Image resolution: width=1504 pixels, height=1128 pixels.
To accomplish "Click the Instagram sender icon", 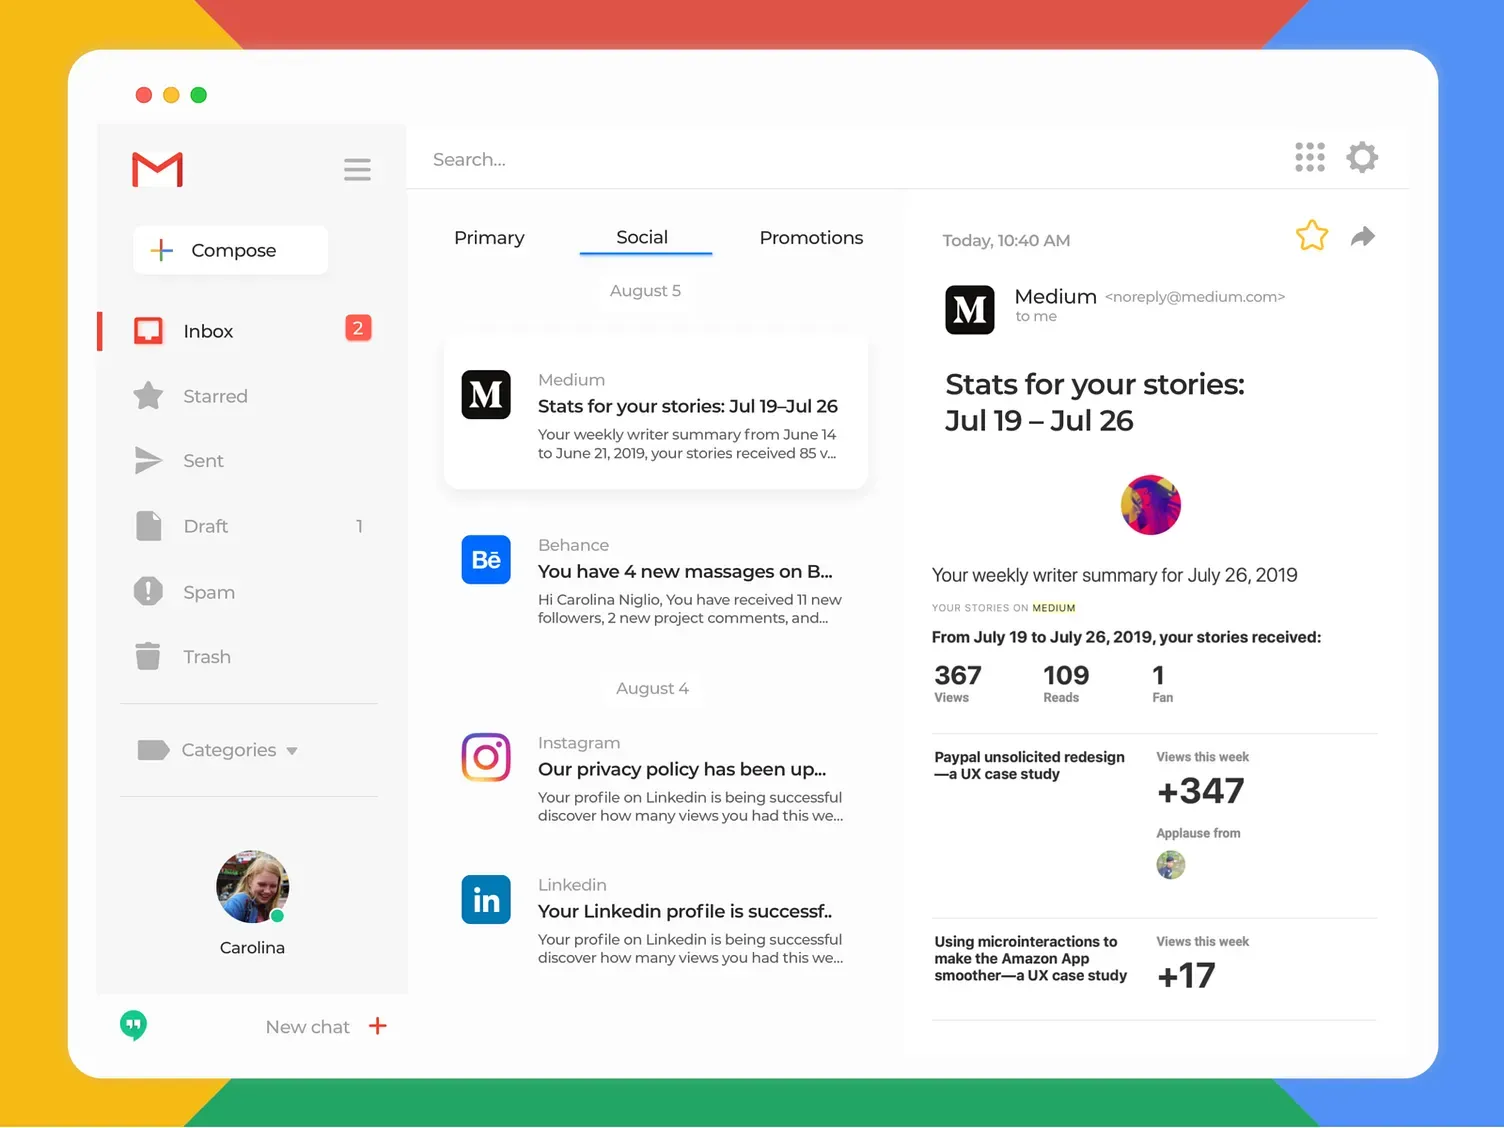I will [x=485, y=757].
